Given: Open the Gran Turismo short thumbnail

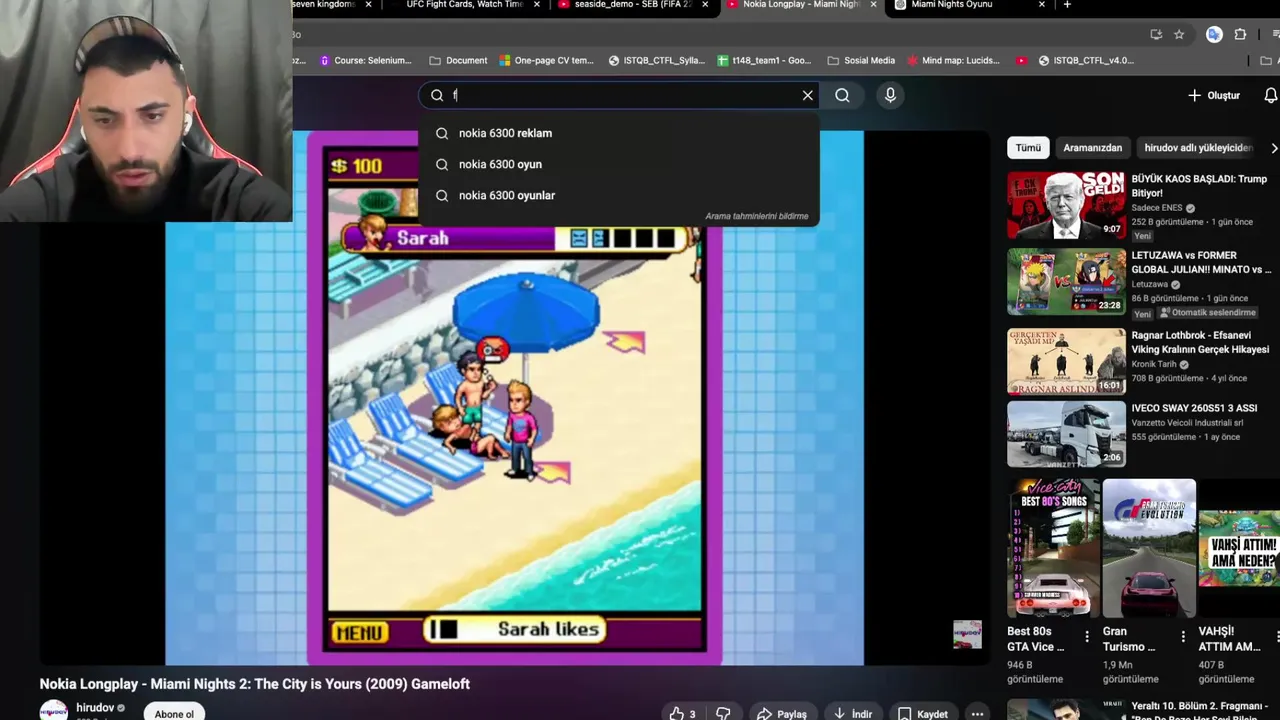Looking at the screenshot, I should point(1149,548).
